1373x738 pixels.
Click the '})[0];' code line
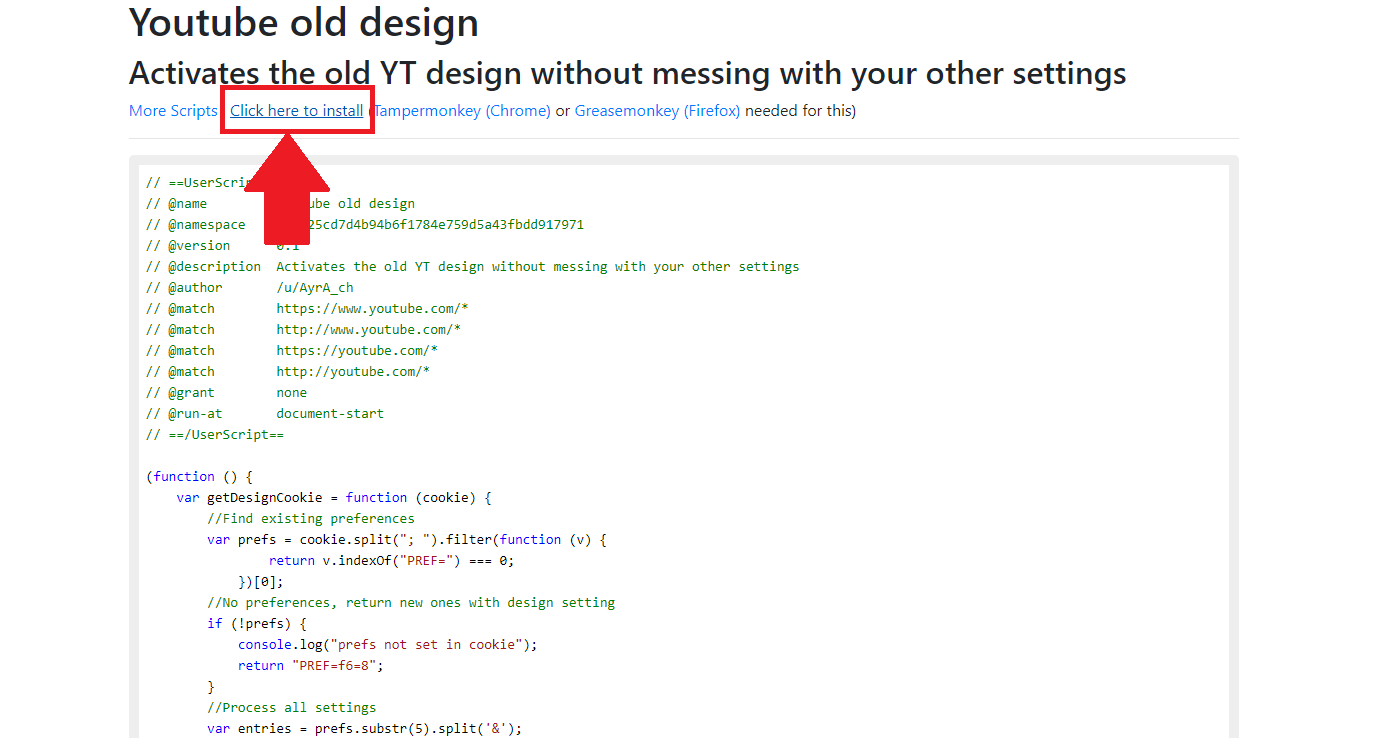[x=261, y=582]
